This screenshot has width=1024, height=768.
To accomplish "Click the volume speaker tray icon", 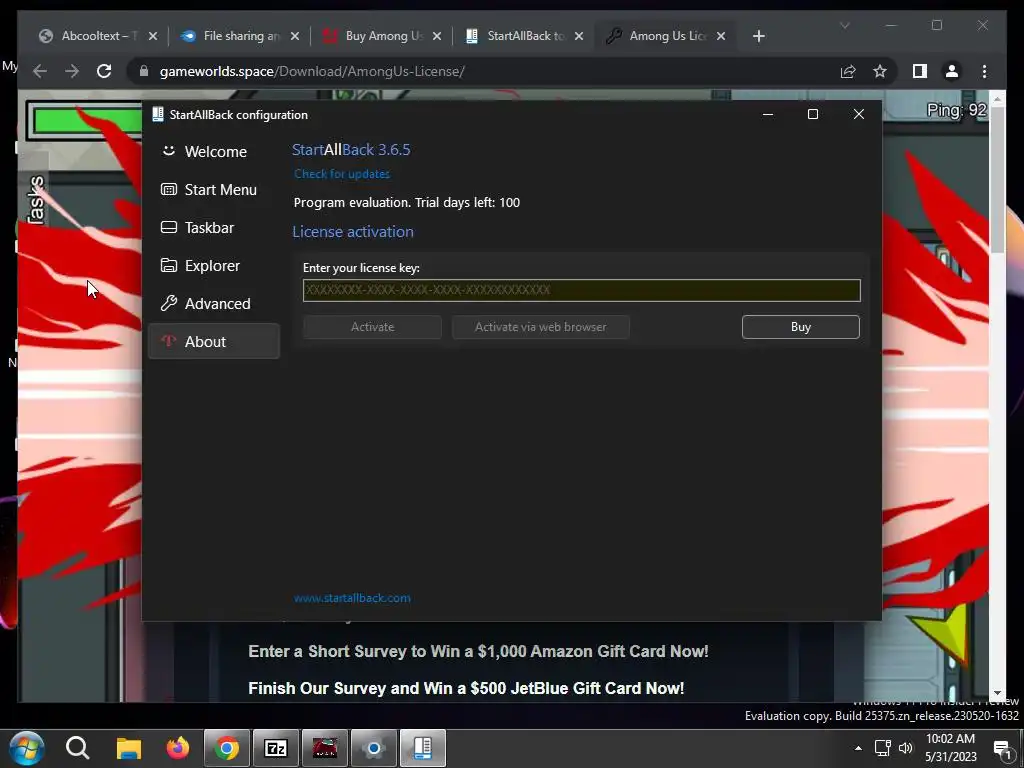I will click(x=906, y=748).
